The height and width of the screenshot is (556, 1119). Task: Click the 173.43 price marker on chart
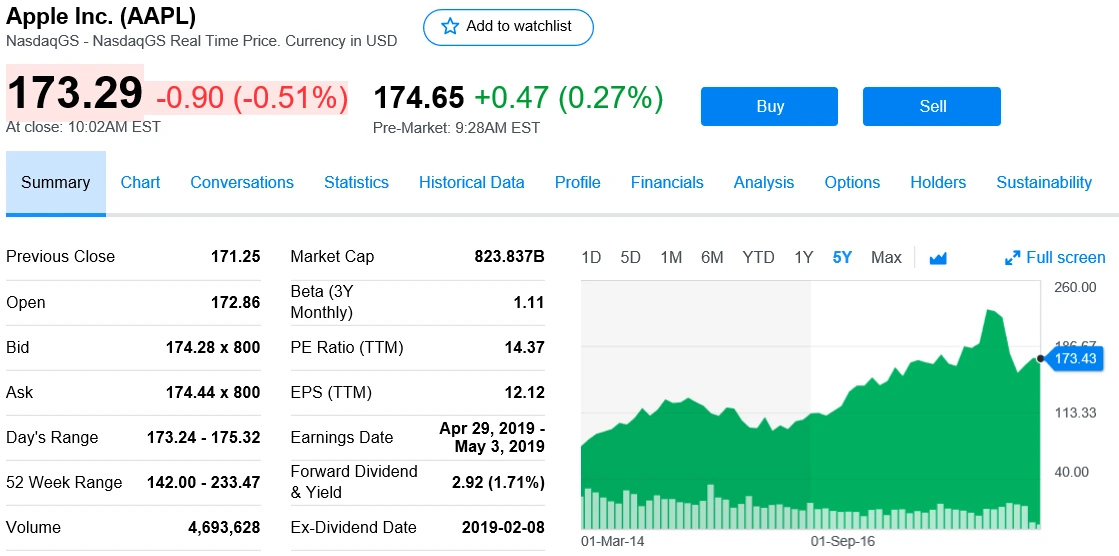click(1075, 358)
